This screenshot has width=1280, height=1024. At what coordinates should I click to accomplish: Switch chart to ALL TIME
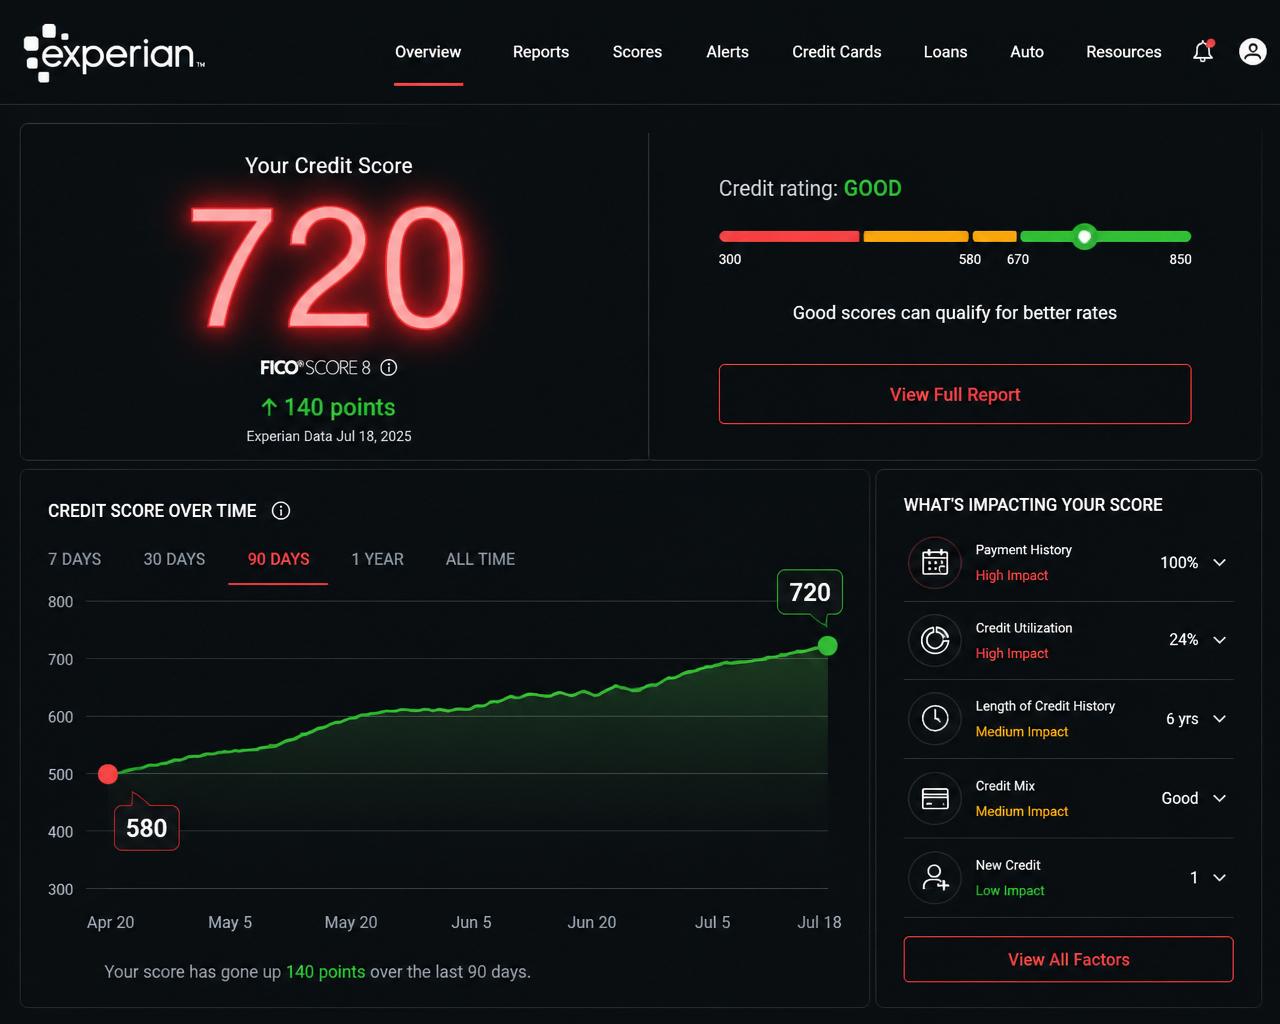tap(480, 559)
